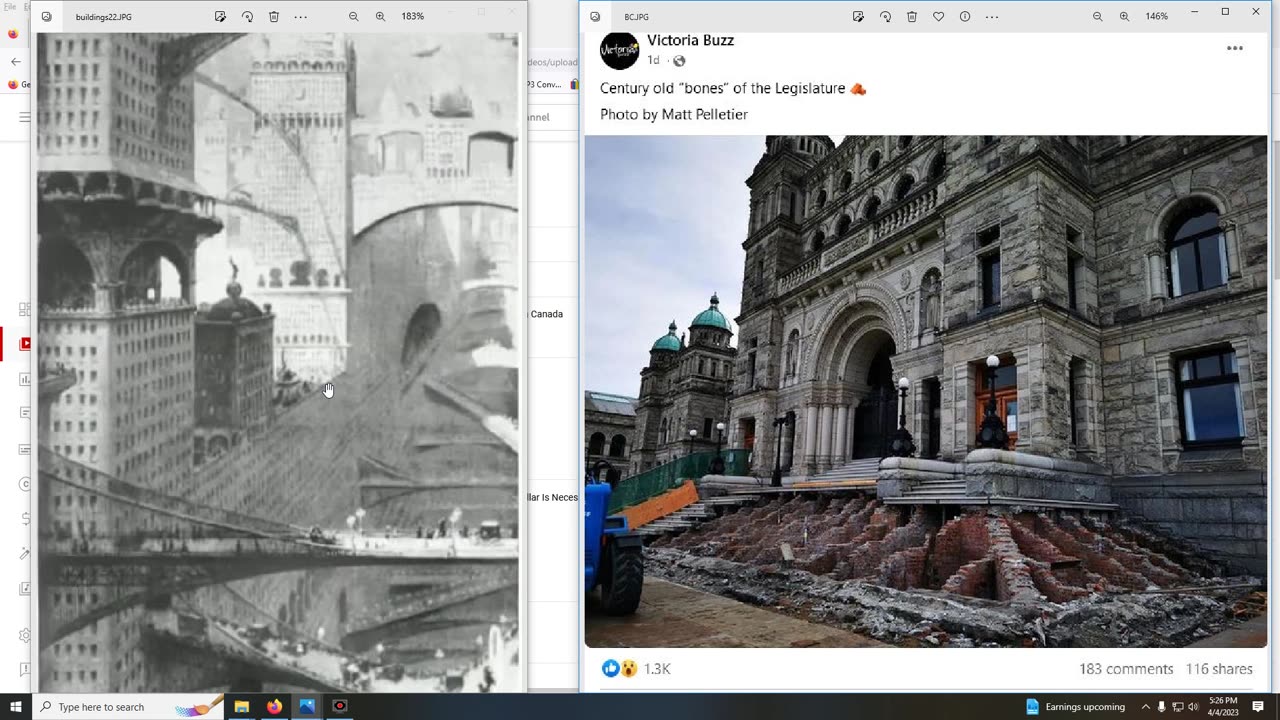Open File Explorer from taskbar
The image size is (1280, 720).
241,707
